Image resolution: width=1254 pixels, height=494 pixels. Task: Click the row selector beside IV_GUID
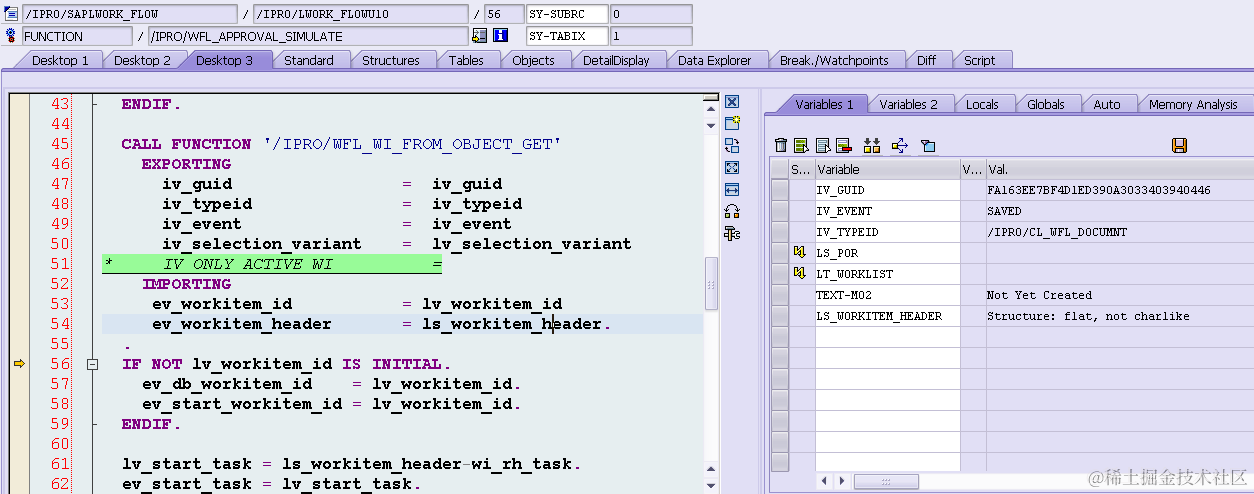pos(780,190)
